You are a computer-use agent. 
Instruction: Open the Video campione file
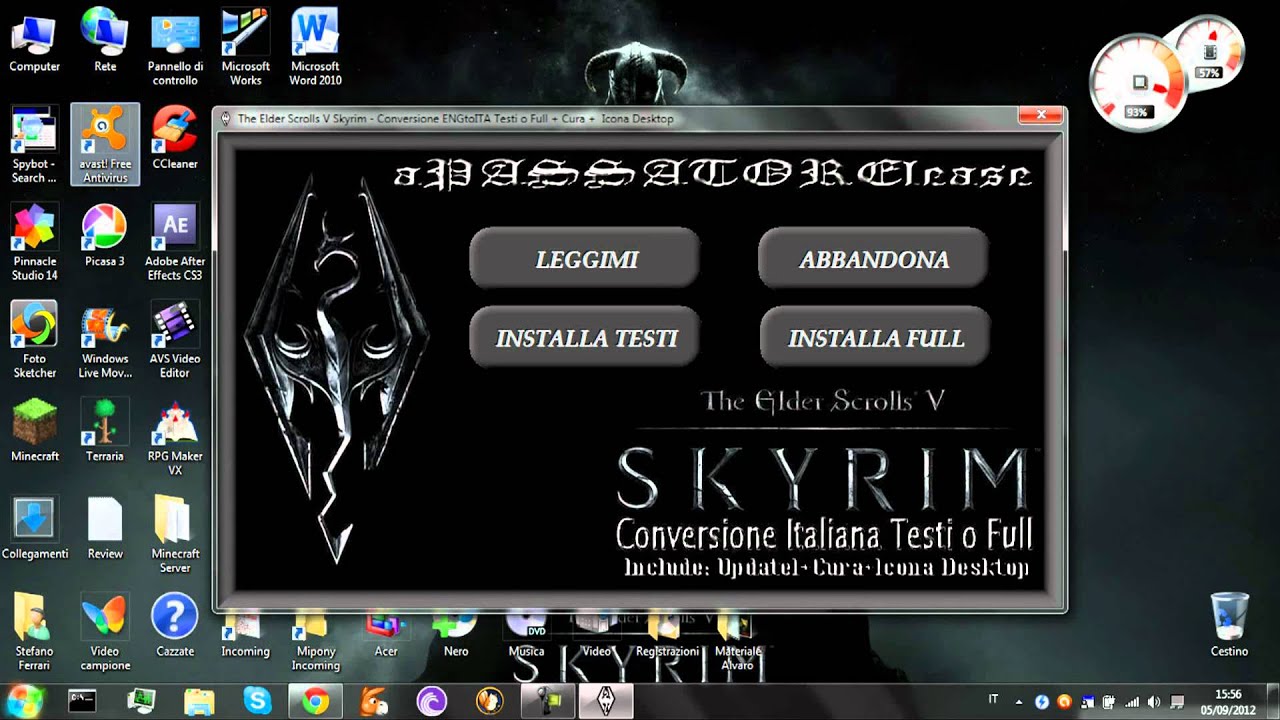(105, 632)
